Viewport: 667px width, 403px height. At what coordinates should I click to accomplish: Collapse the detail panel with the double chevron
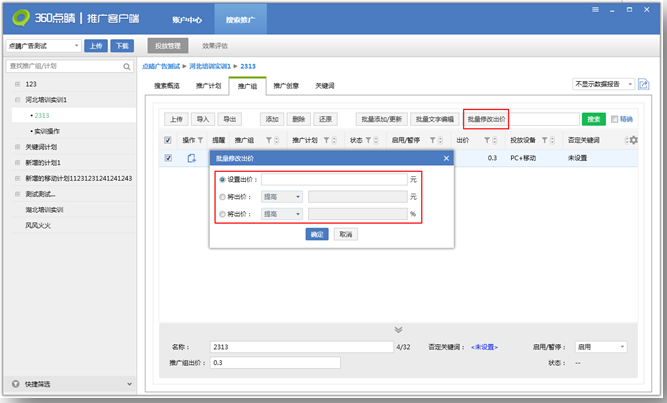point(398,329)
